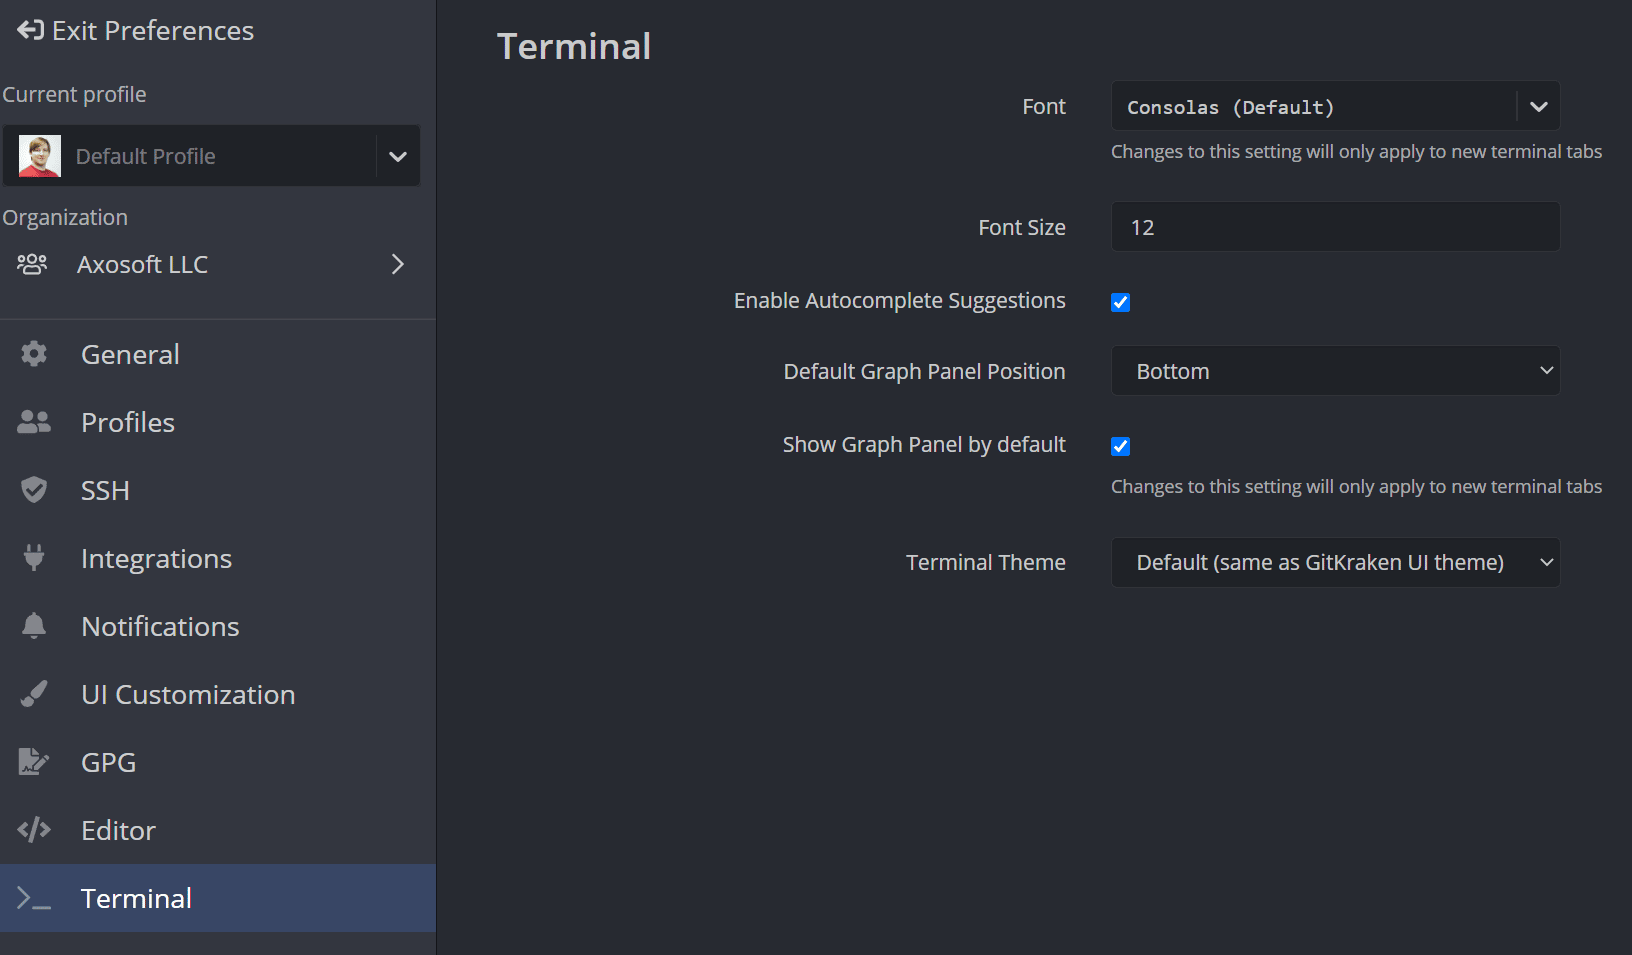Click the GPG signing icon
This screenshot has width=1632, height=955.
pyautogui.click(x=34, y=762)
